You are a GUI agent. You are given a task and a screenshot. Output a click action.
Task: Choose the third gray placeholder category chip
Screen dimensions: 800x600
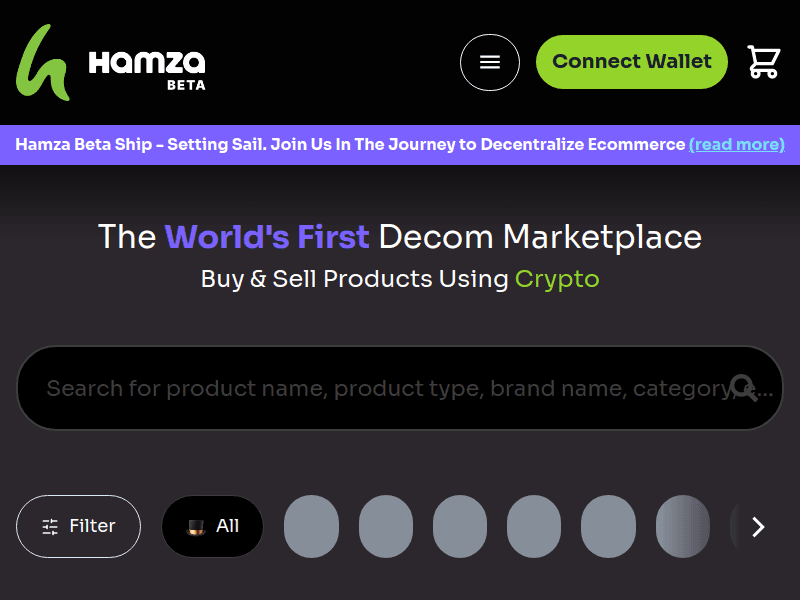tap(460, 526)
